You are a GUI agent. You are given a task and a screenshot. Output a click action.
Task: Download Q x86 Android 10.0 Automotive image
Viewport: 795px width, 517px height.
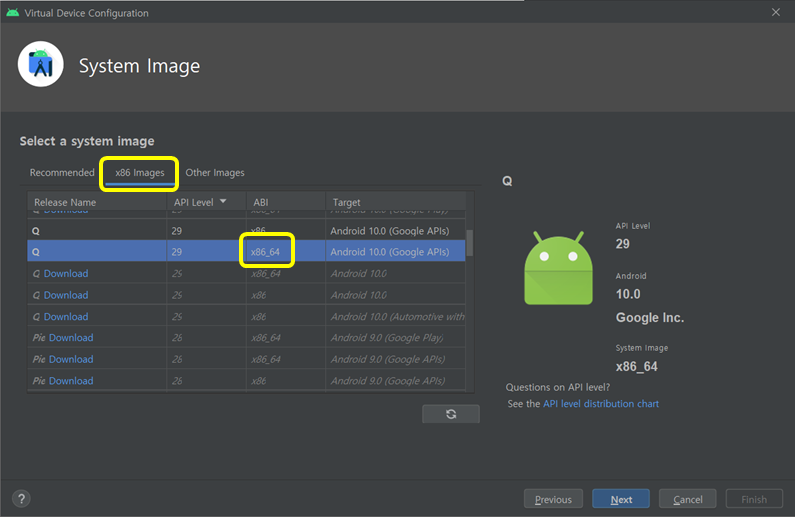pos(66,317)
